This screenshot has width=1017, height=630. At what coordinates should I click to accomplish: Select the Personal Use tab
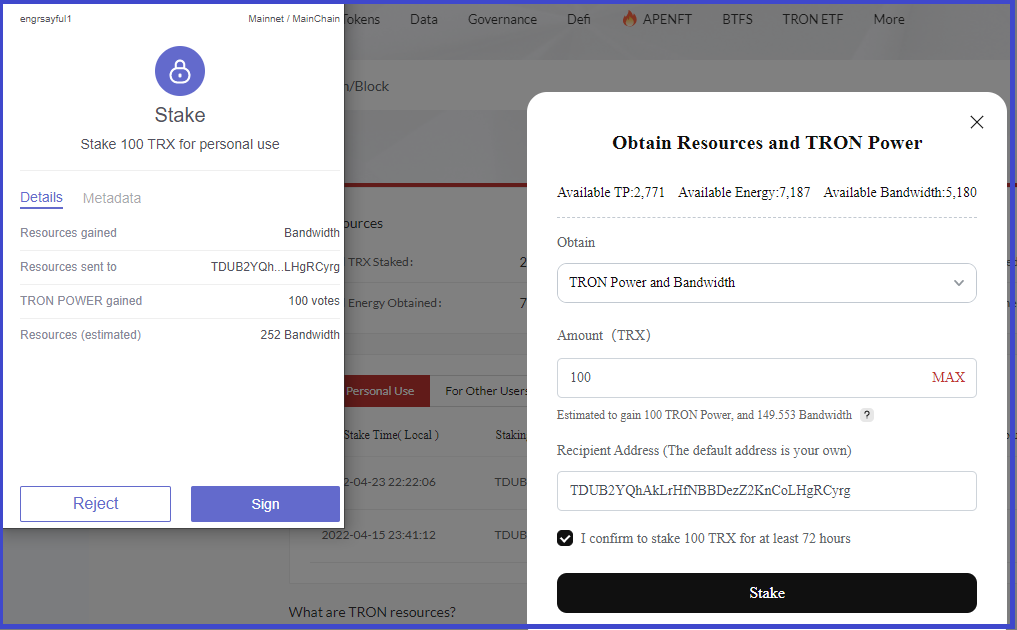pos(387,391)
